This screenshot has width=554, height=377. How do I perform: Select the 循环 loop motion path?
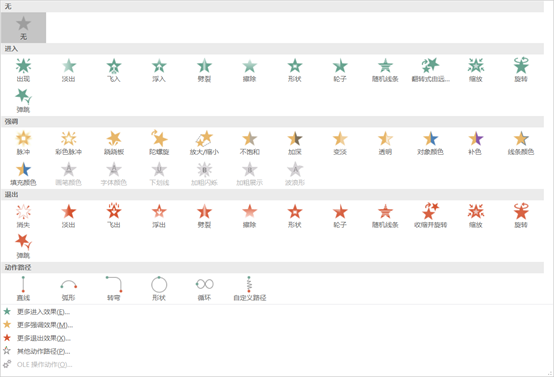tap(204, 289)
